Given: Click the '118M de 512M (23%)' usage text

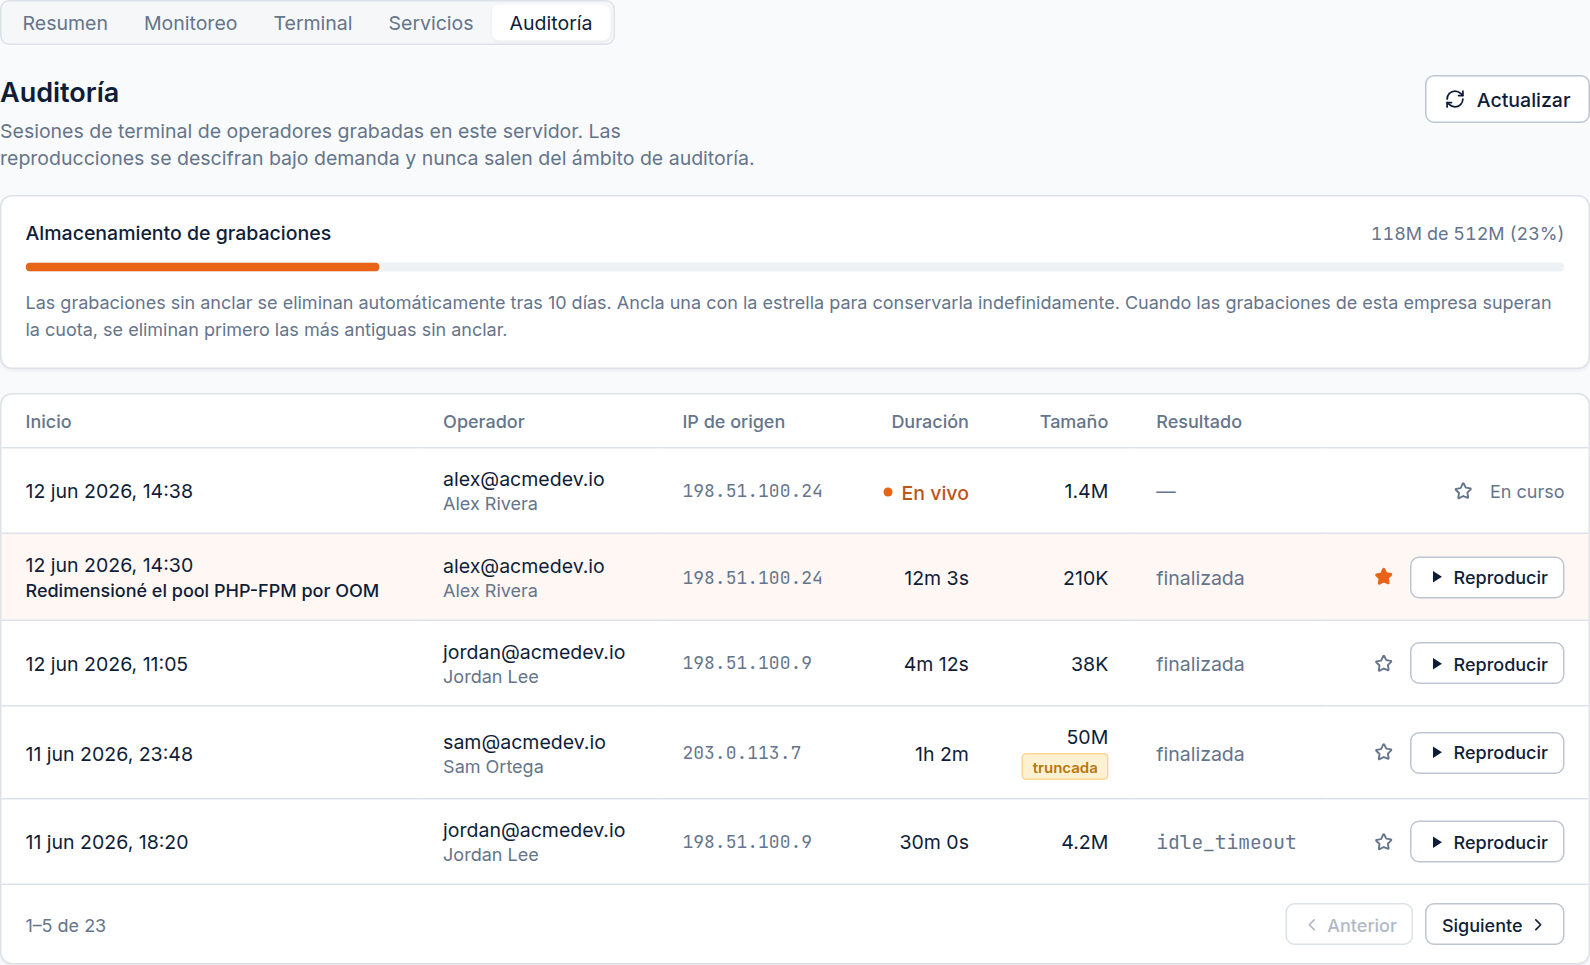Looking at the screenshot, I should (1467, 233).
